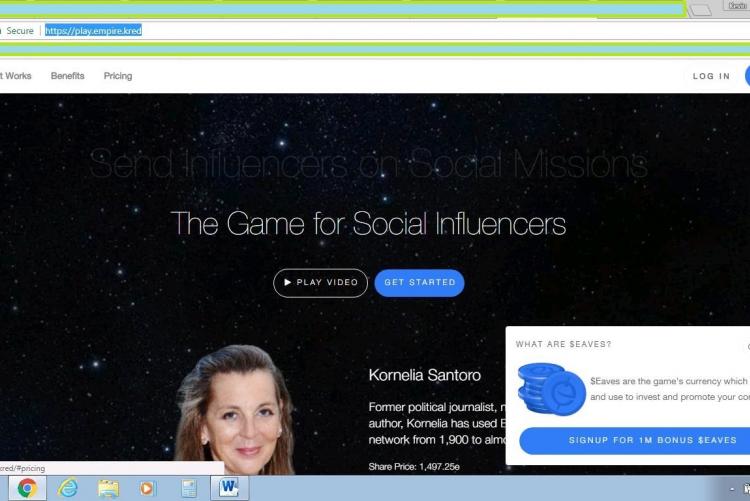Open the media player taskbar icon
Viewport: 750px width, 501px height.
click(148, 488)
